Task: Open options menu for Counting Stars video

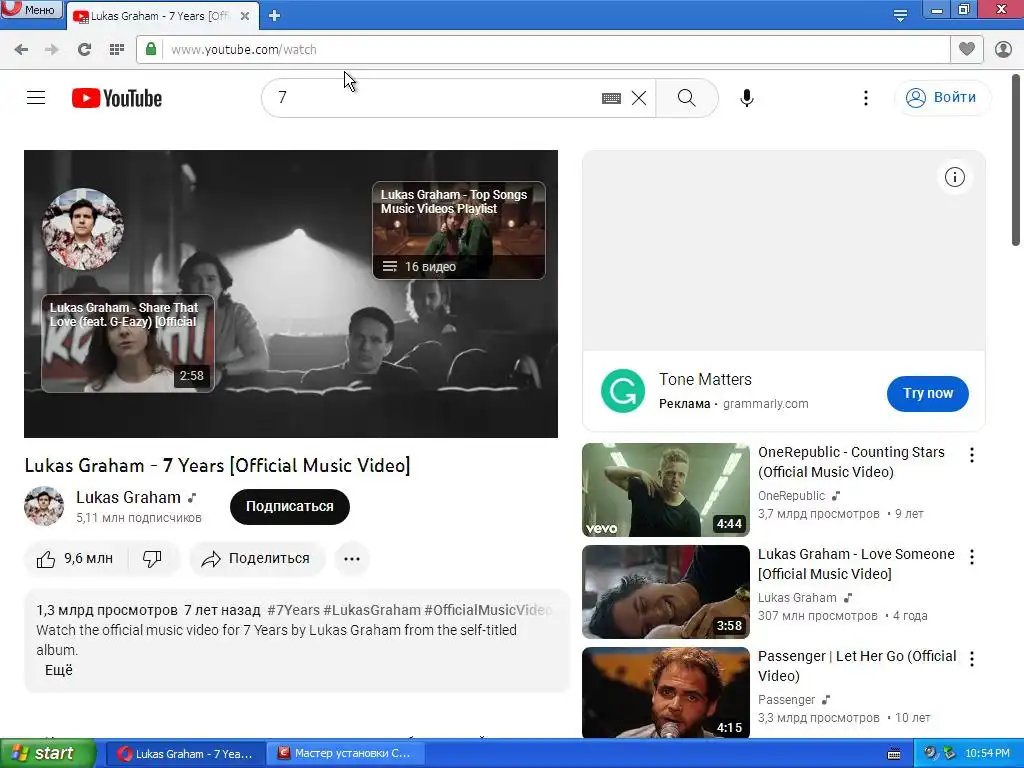Action: [972, 455]
